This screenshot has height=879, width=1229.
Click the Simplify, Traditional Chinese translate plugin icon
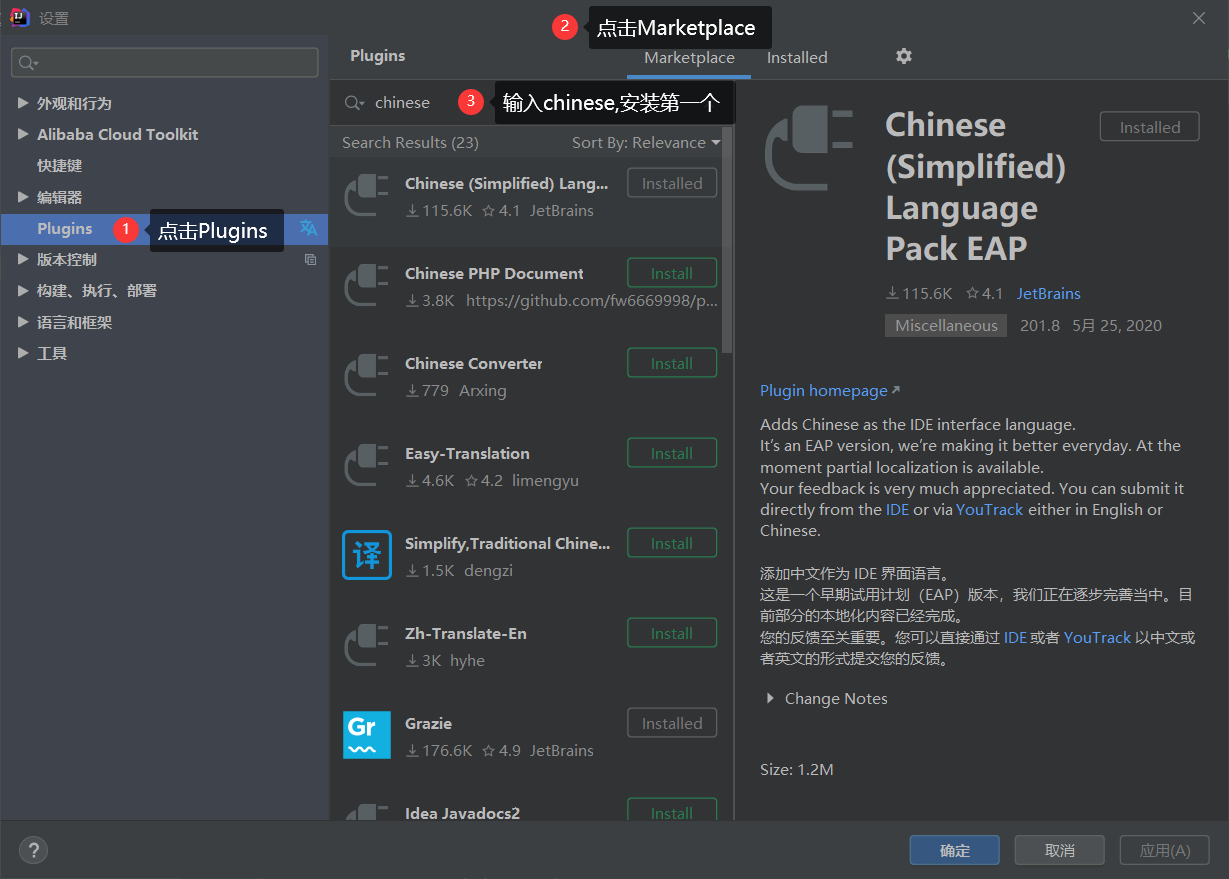367,555
